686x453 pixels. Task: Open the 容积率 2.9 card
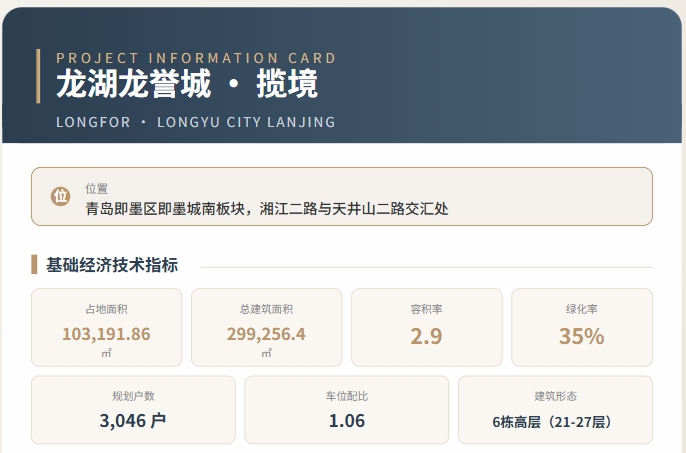point(427,327)
